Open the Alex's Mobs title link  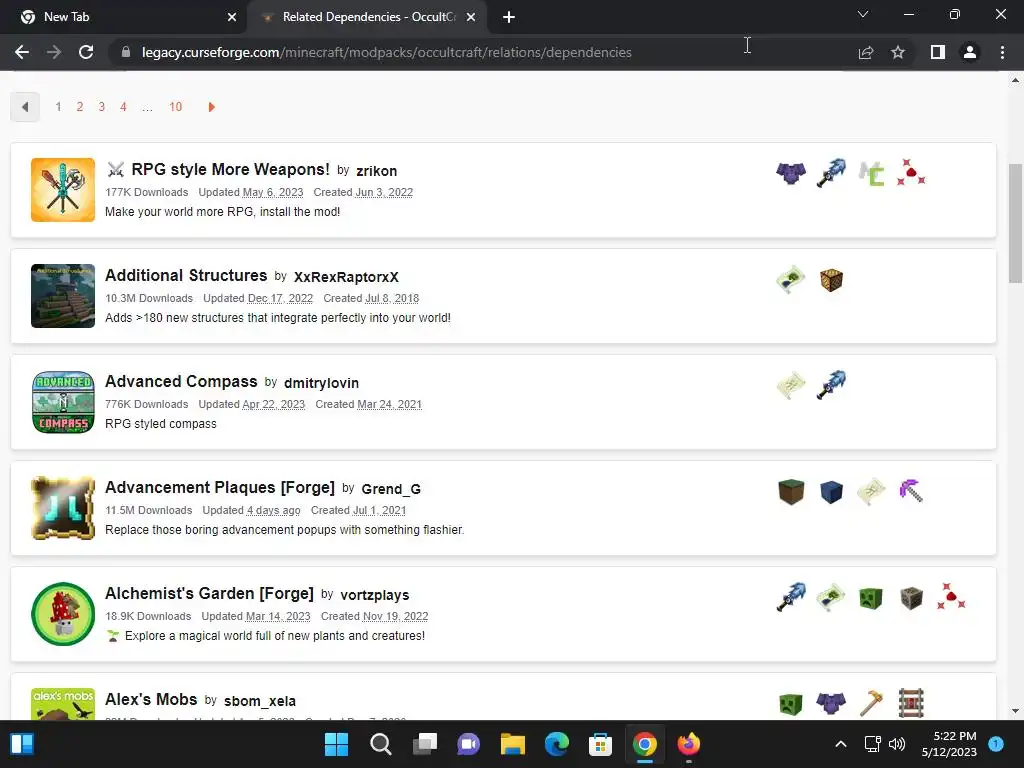click(x=151, y=699)
